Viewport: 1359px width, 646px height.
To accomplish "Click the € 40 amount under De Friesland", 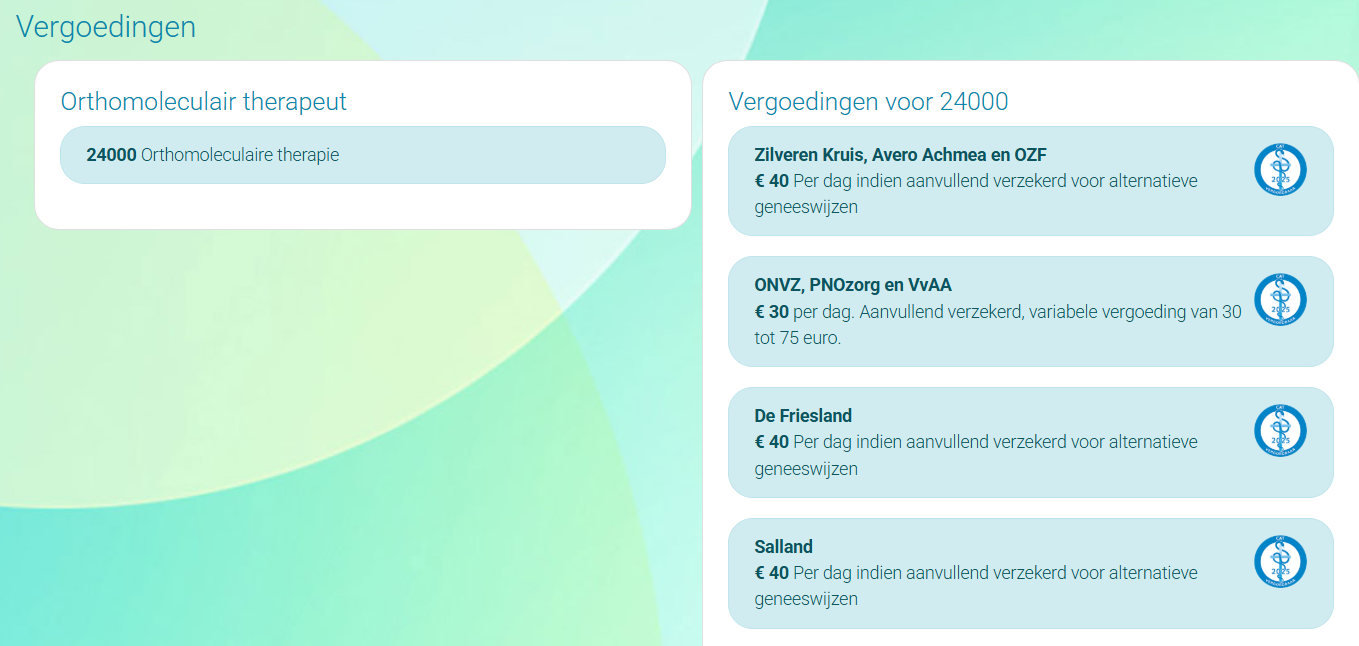I will 771,442.
